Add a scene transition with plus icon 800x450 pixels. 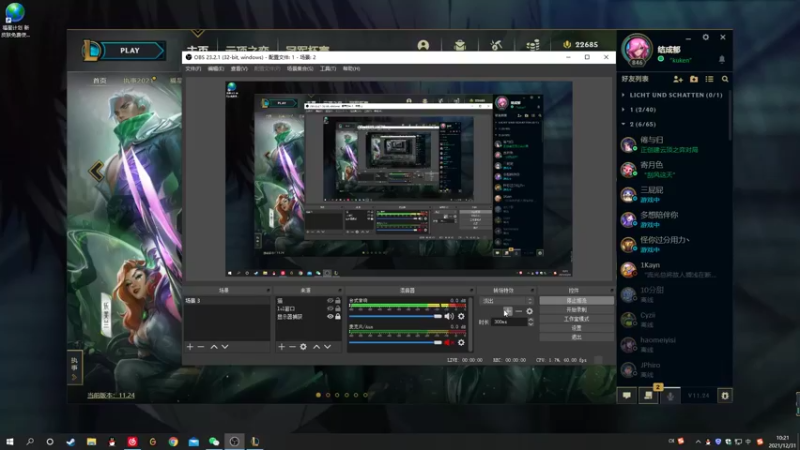pyautogui.click(x=508, y=311)
